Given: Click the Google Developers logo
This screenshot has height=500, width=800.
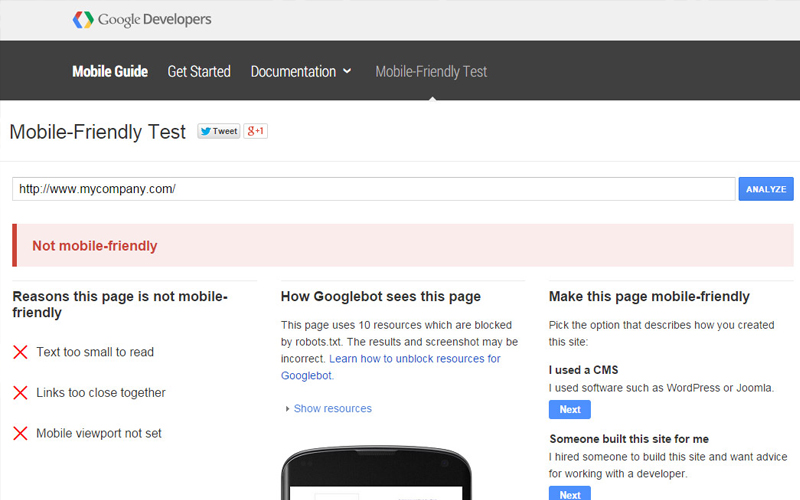Looking at the screenshot, I should [x=142, y=20].
